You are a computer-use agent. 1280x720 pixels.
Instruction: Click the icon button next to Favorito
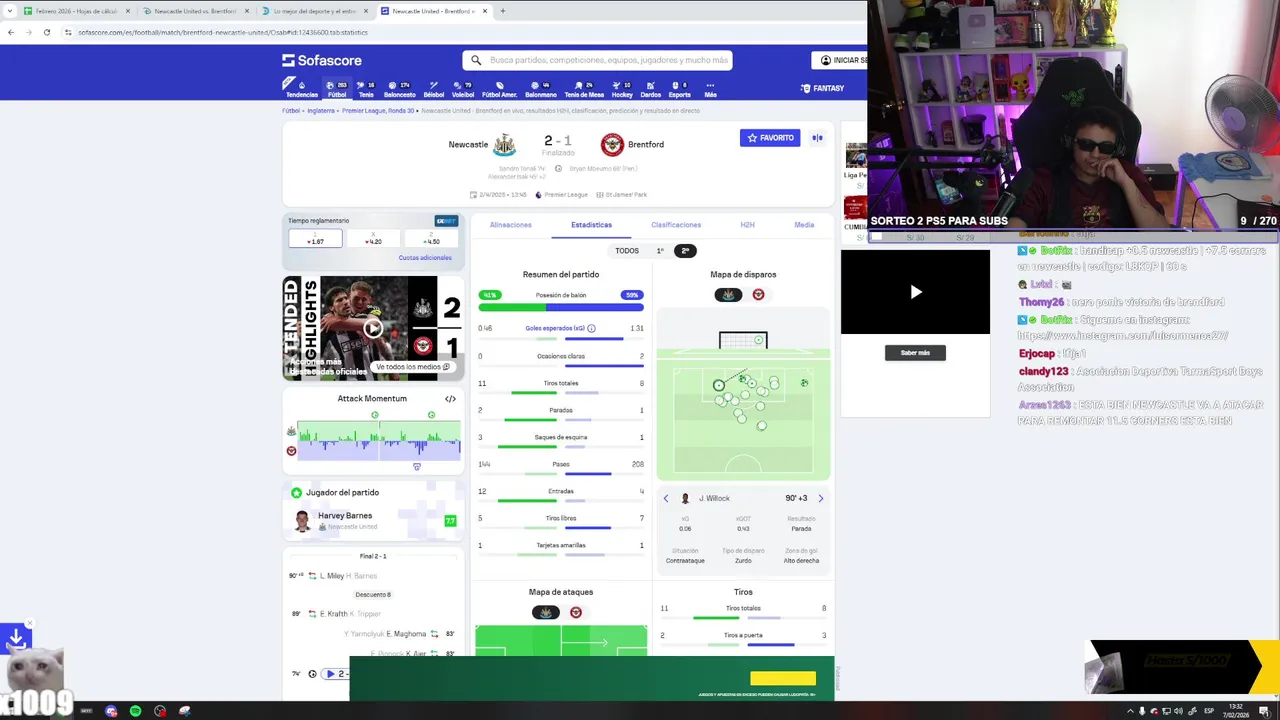817,138
